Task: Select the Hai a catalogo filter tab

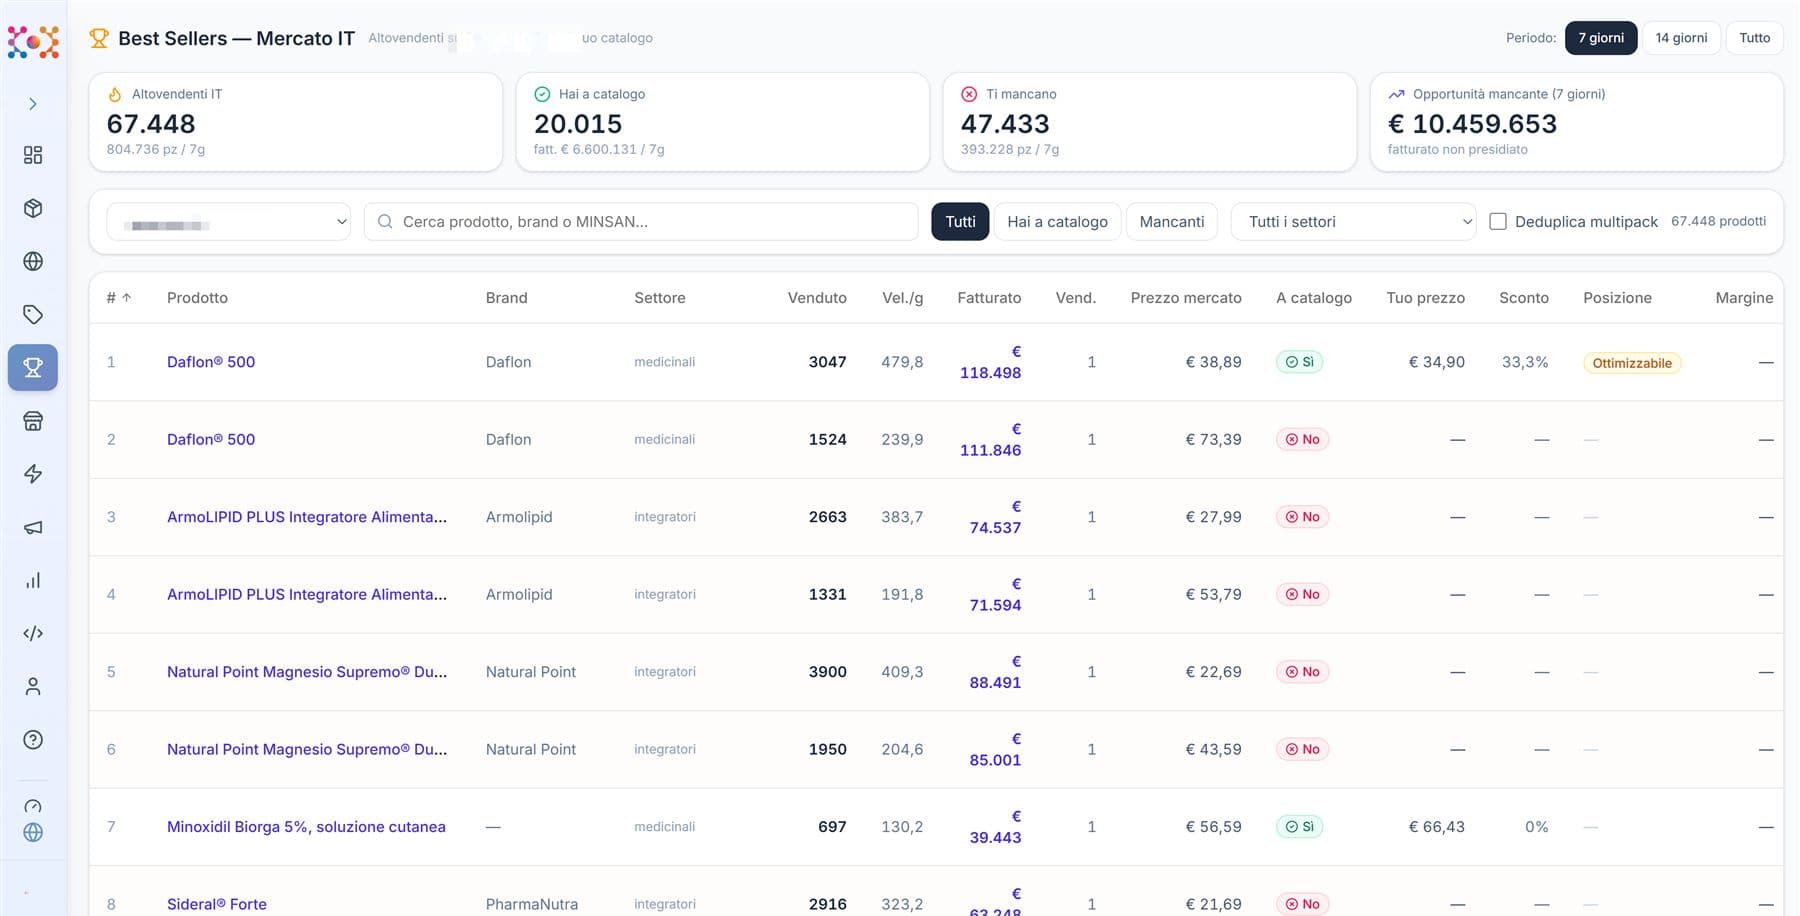Action: click(x=1057, y=221)
